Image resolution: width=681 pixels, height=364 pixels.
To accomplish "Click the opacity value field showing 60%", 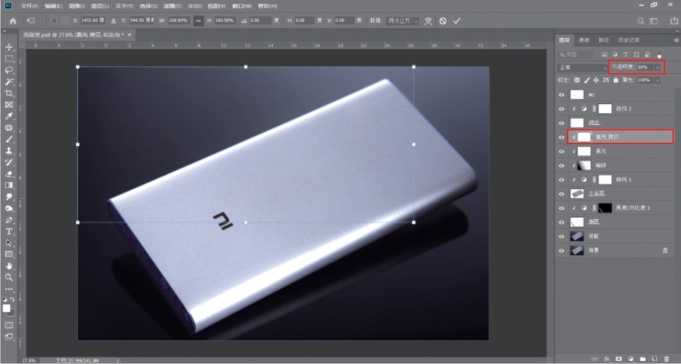I will coord(645,67).
